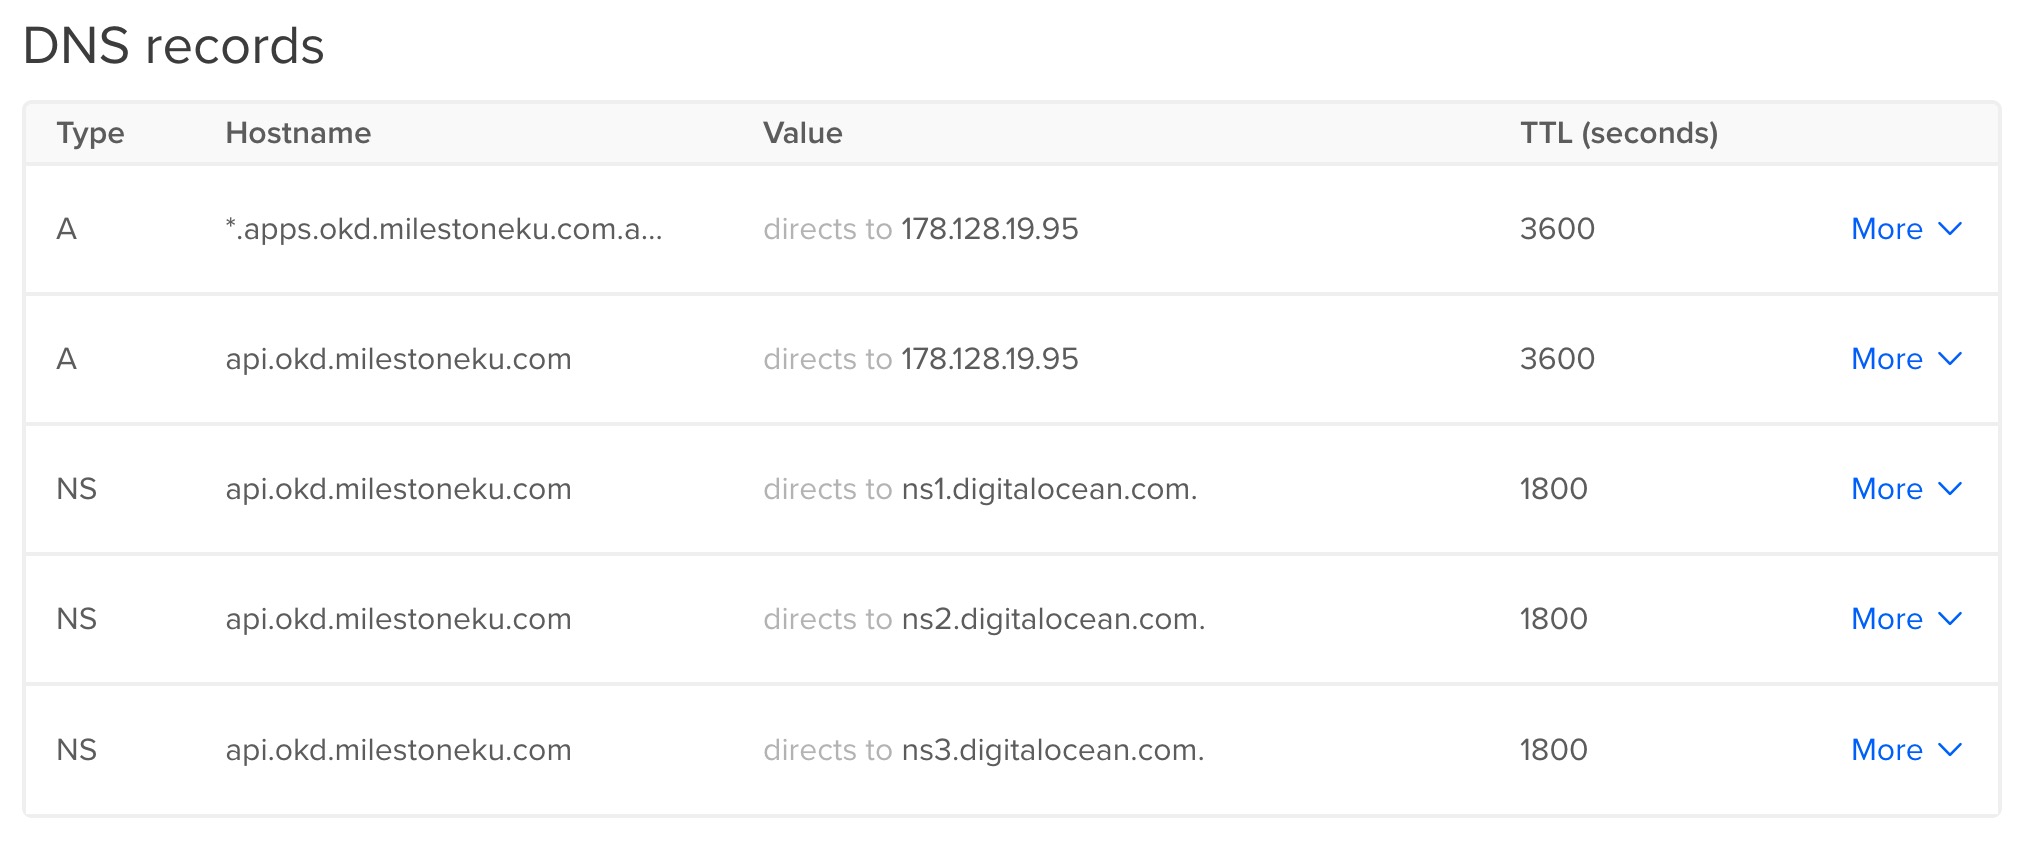
Task: Click the Value column header
Action: click(802, 133)
